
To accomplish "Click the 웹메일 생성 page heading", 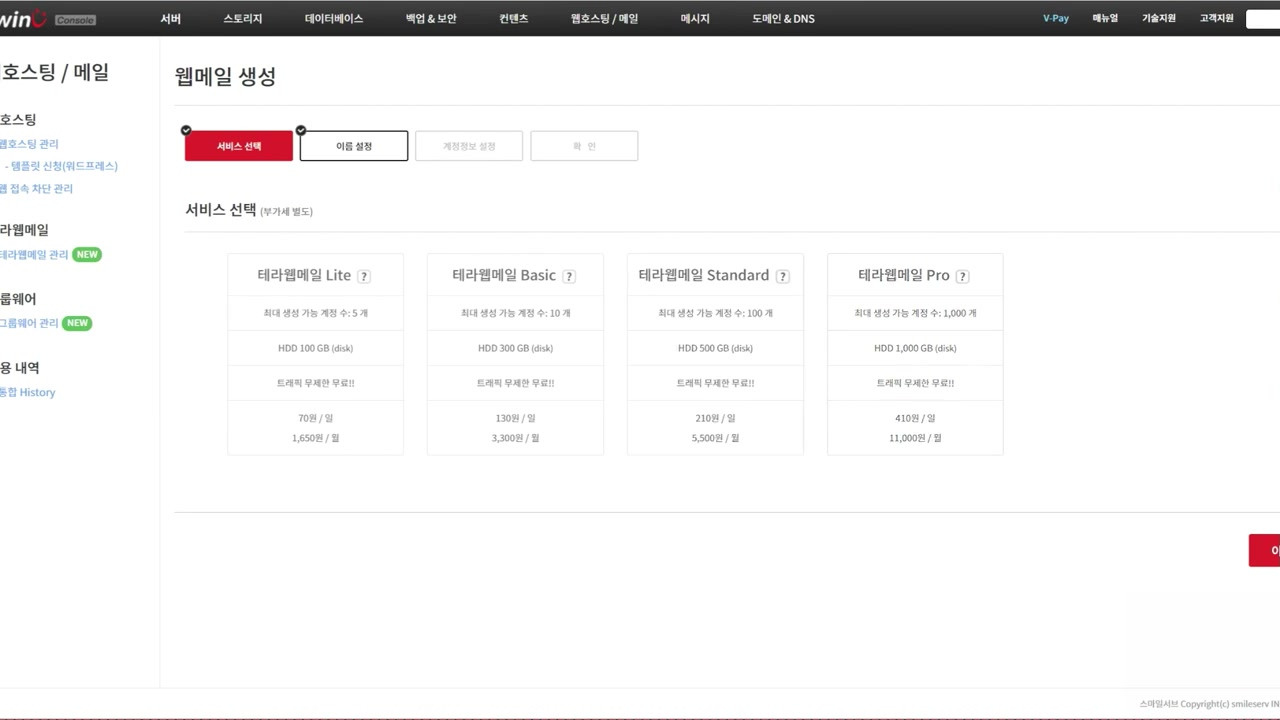I will [x=225, y=77].
